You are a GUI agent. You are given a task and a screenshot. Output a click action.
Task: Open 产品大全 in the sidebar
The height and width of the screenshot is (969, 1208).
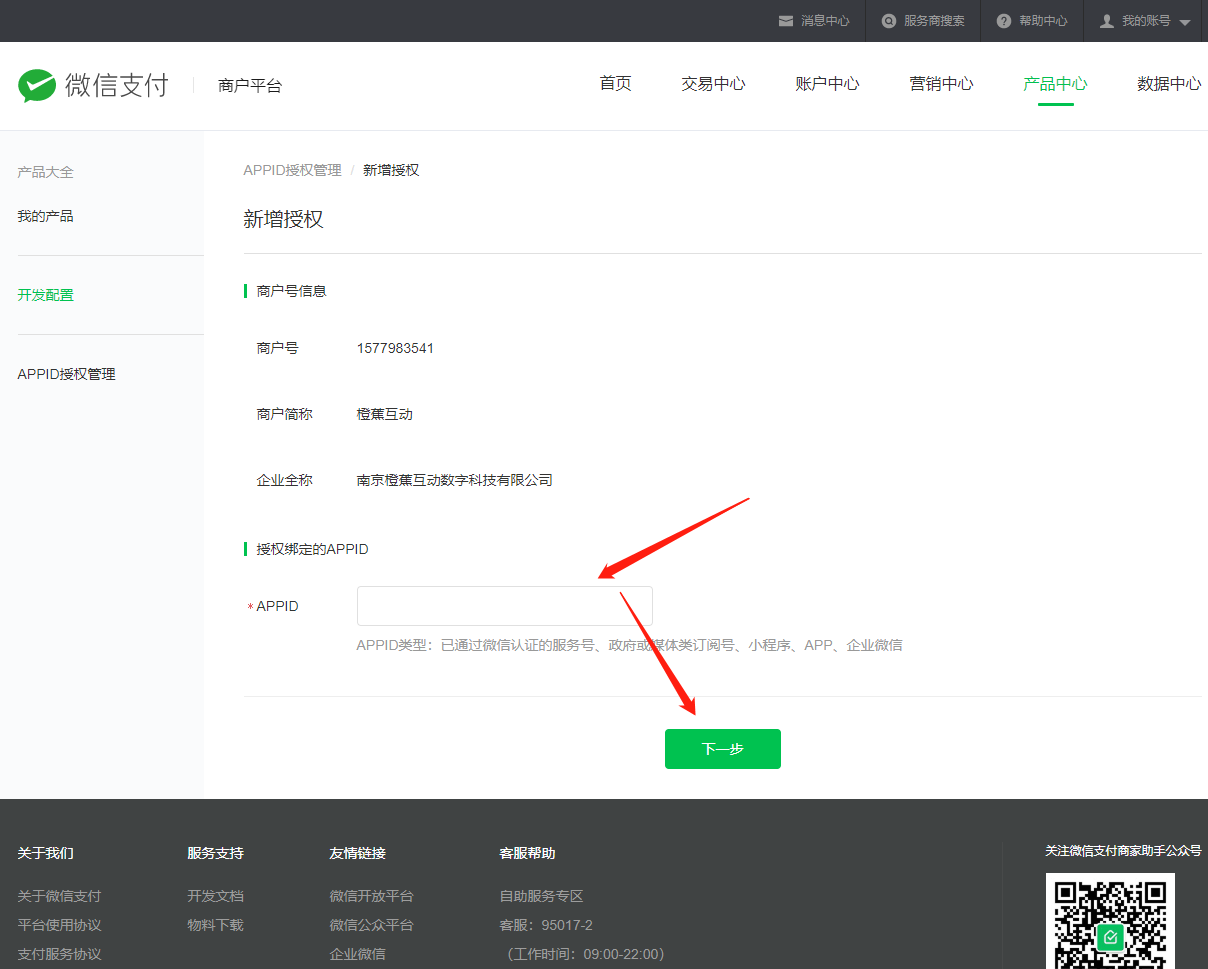[45, 172]
